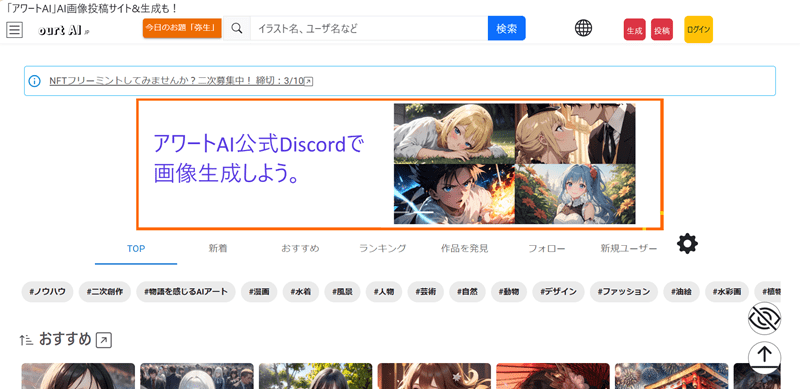Open the NFTフリーミント notice link
Viewport: 800px width, 389px height.
pos(181,81)
